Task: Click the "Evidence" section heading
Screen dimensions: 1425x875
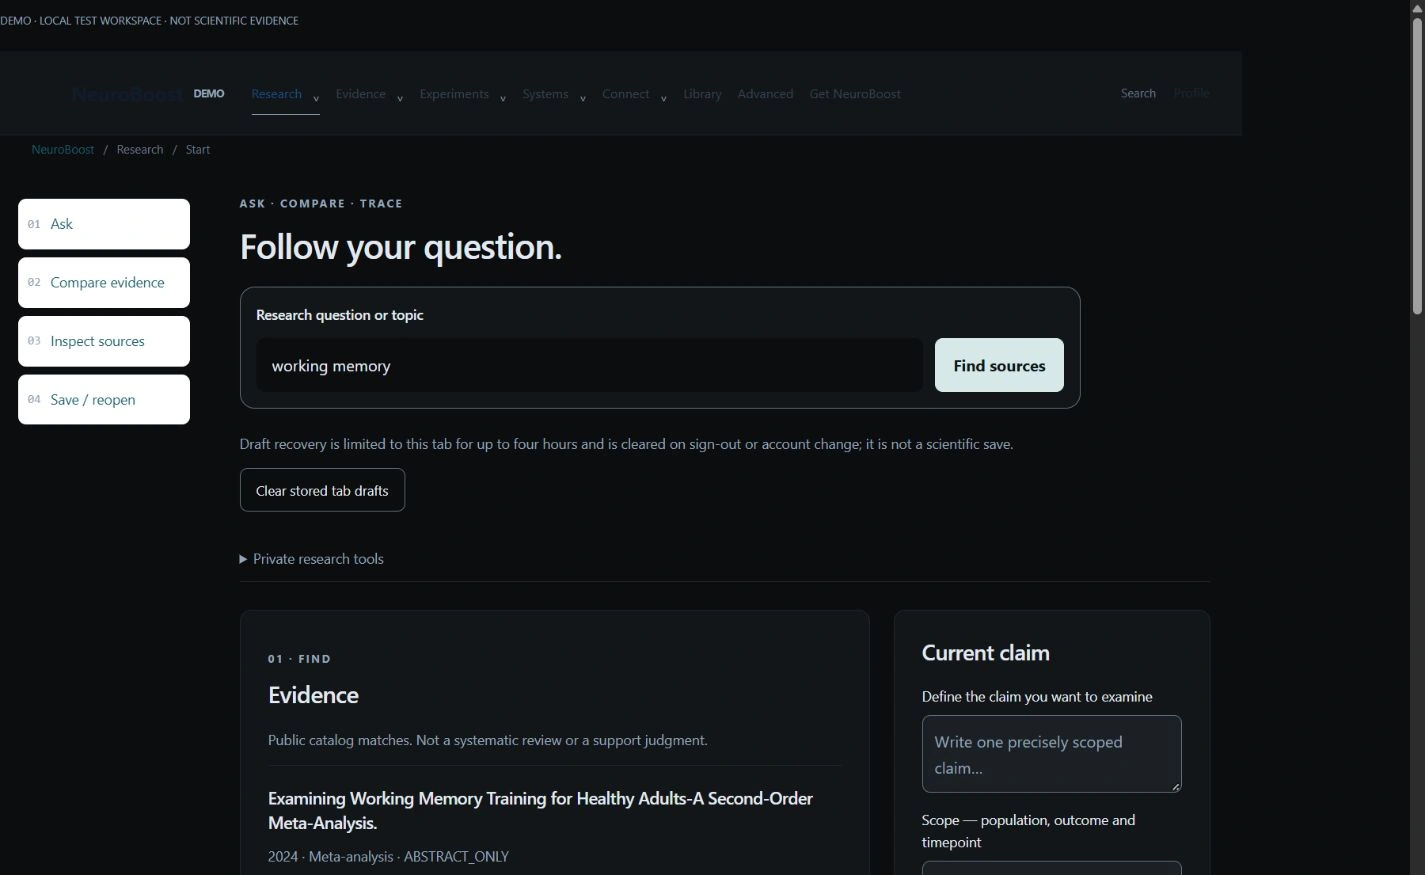Action: coord(313,695)
